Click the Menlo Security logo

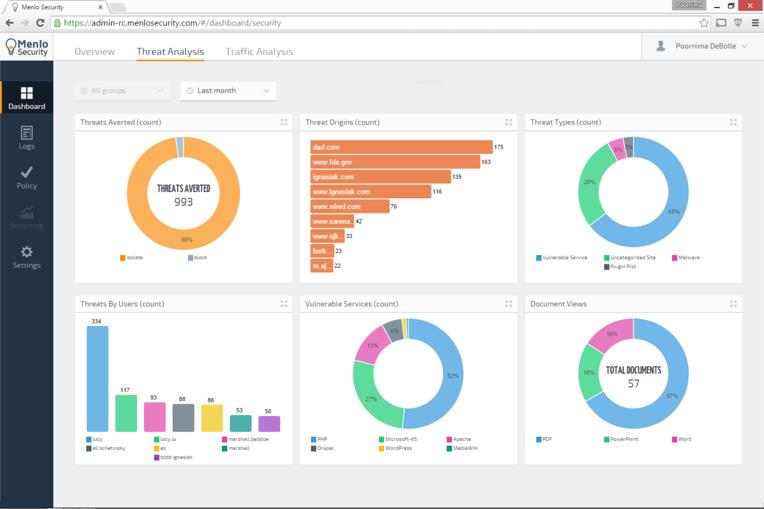tap(27, 47)
